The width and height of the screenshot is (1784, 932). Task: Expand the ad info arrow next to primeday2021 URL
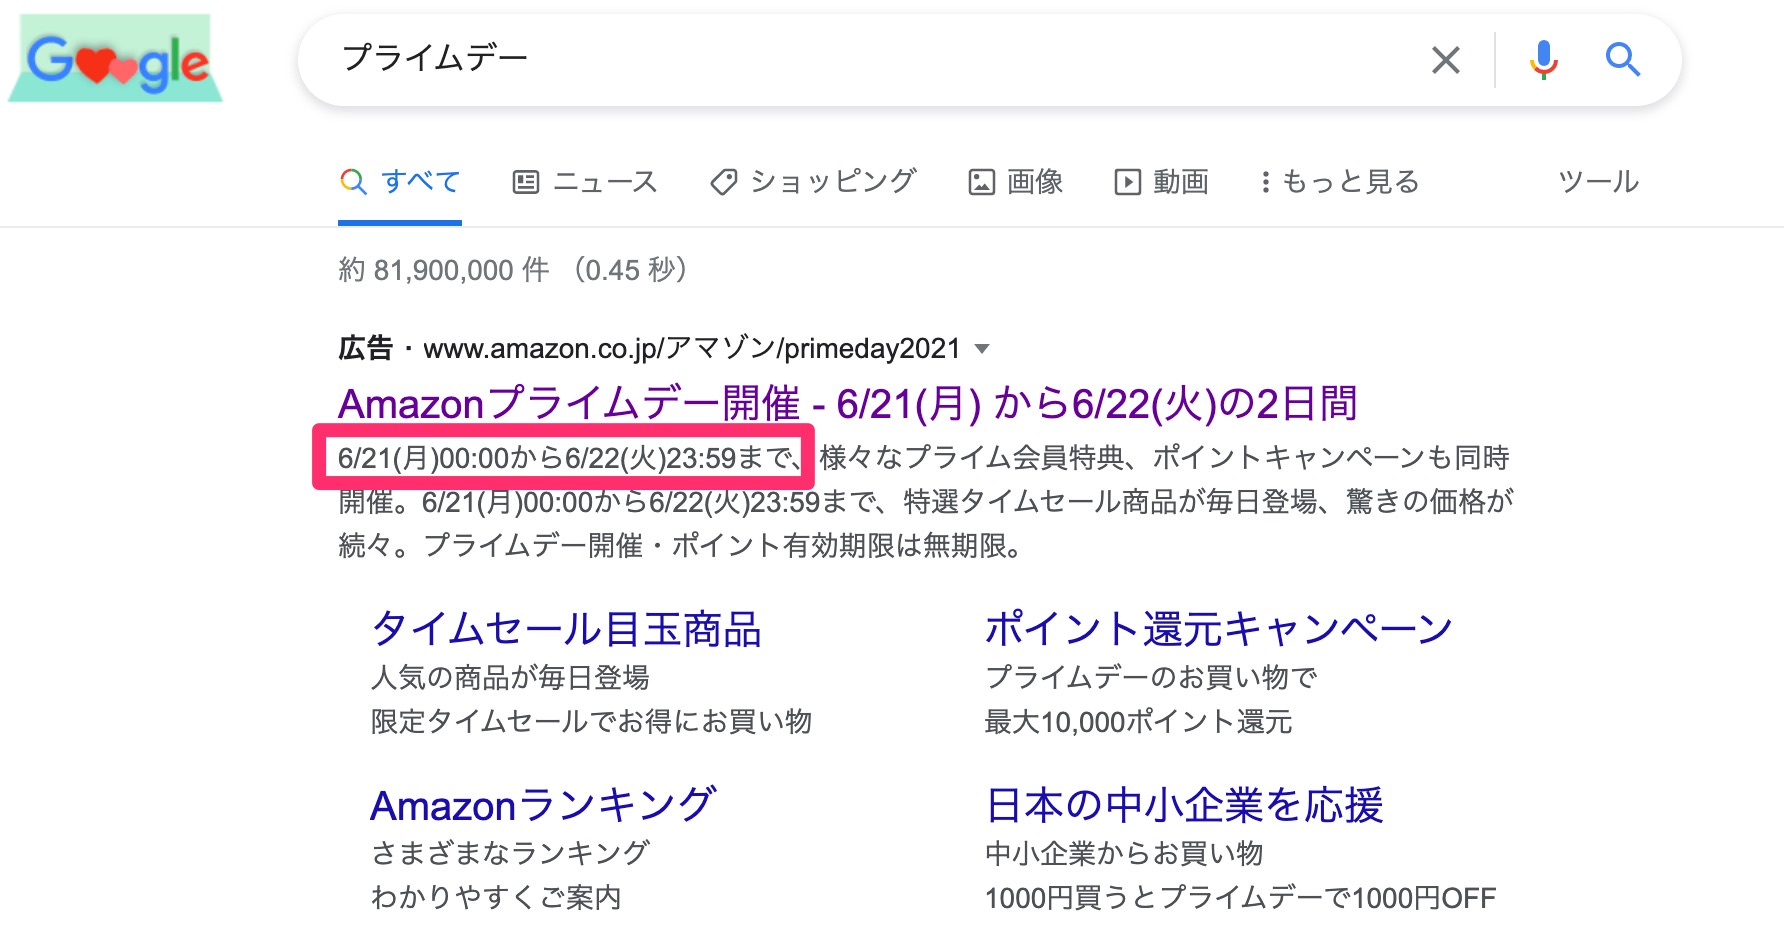[982, 349]
